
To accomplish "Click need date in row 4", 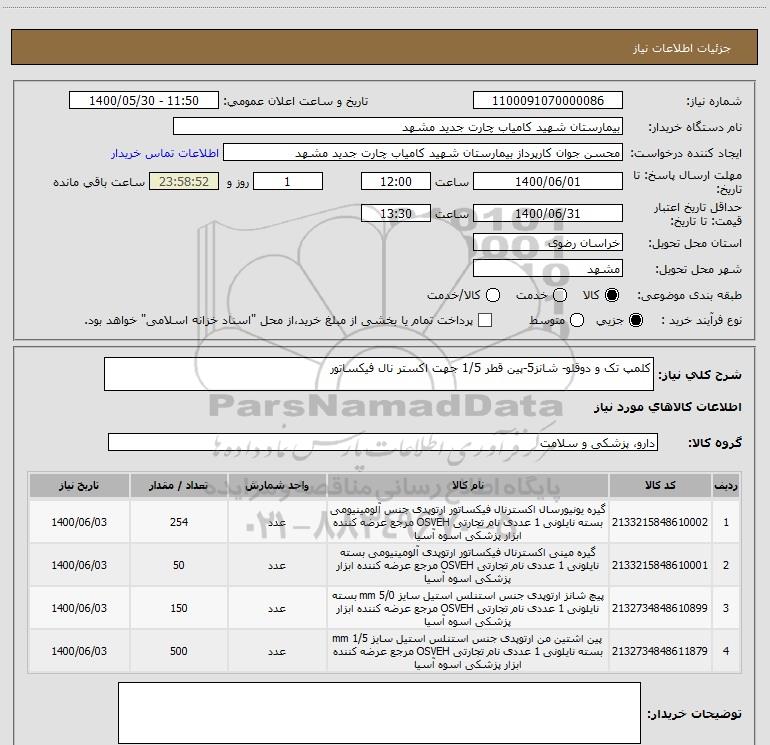I will 79,651.
